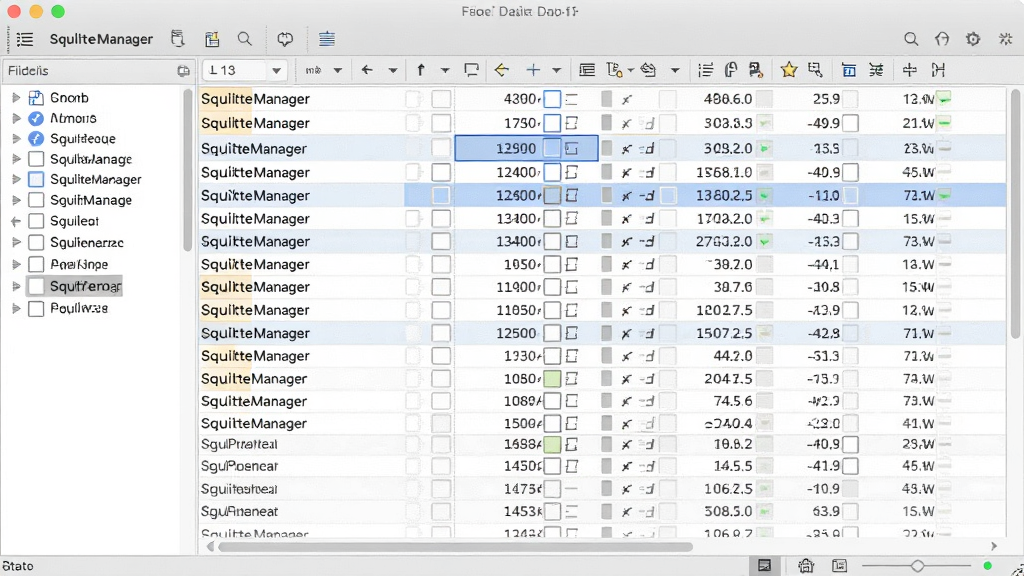The width and height of the screenshot is (1024, 576).
Task: Add a new row with the plus icon
Action: tap(533, 70)
